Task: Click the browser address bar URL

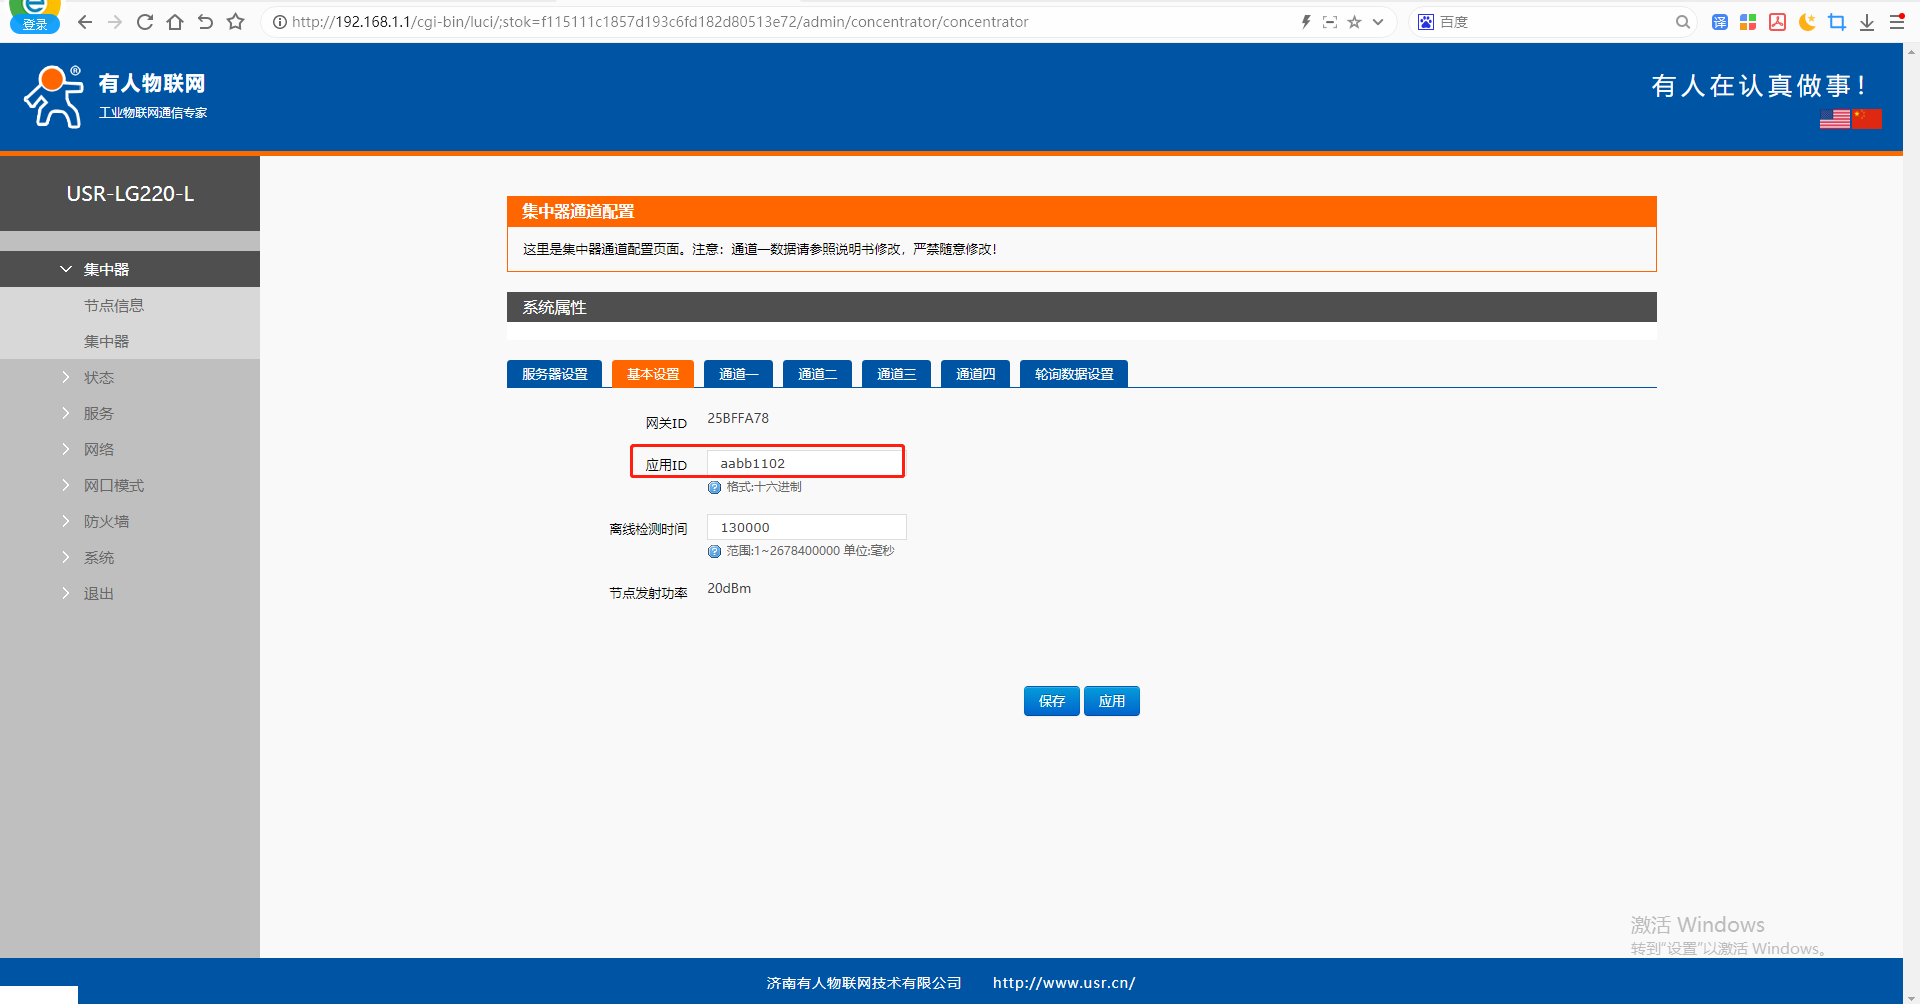Action: pyautogui.click(x=660, y=22)
